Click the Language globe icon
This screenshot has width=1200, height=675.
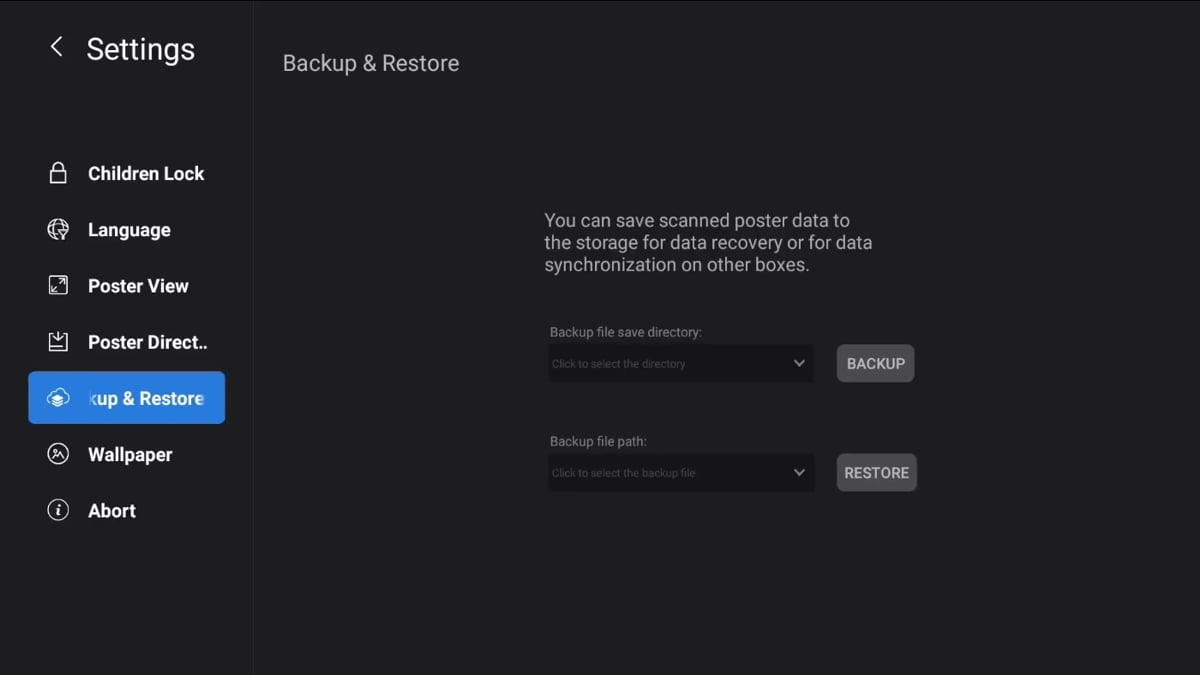pos(58,229)
